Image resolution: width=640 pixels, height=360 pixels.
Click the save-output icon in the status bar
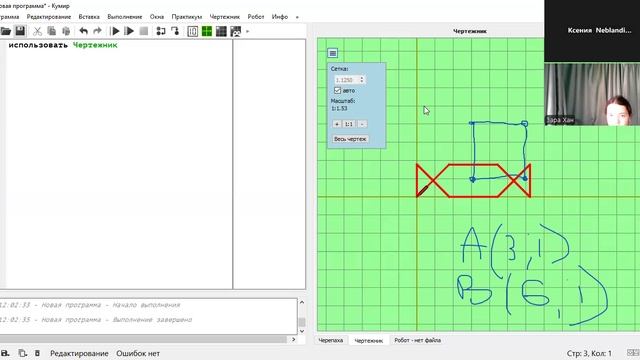coord(4,353)
